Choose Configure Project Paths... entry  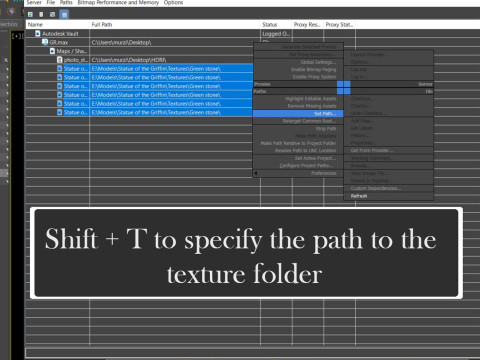click(306, 166)
